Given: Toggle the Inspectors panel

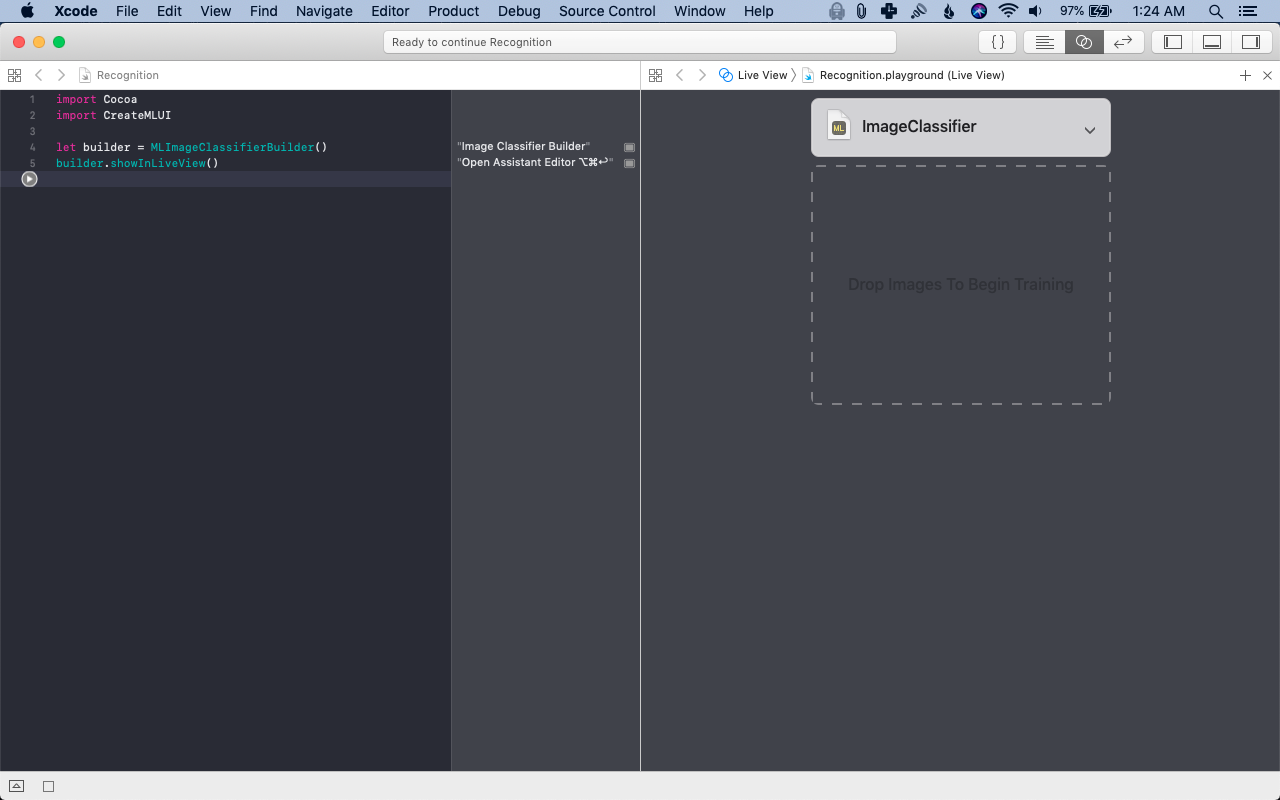Looking at the screenshot, I should click(1250, 42).
